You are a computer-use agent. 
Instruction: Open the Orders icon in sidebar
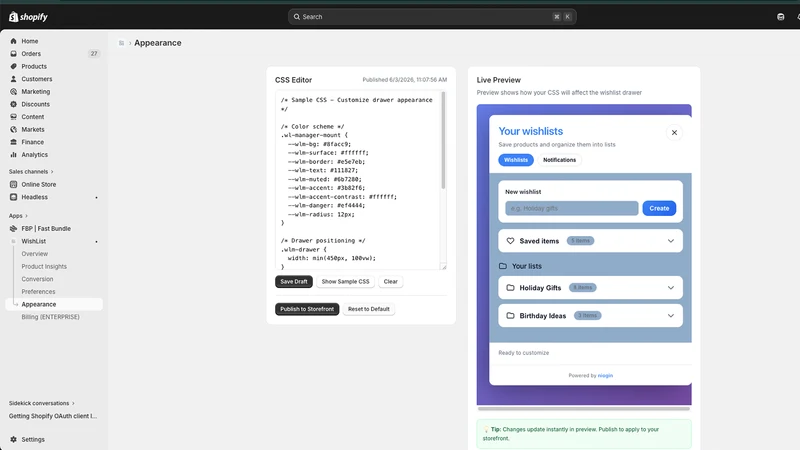click(13, 54)
